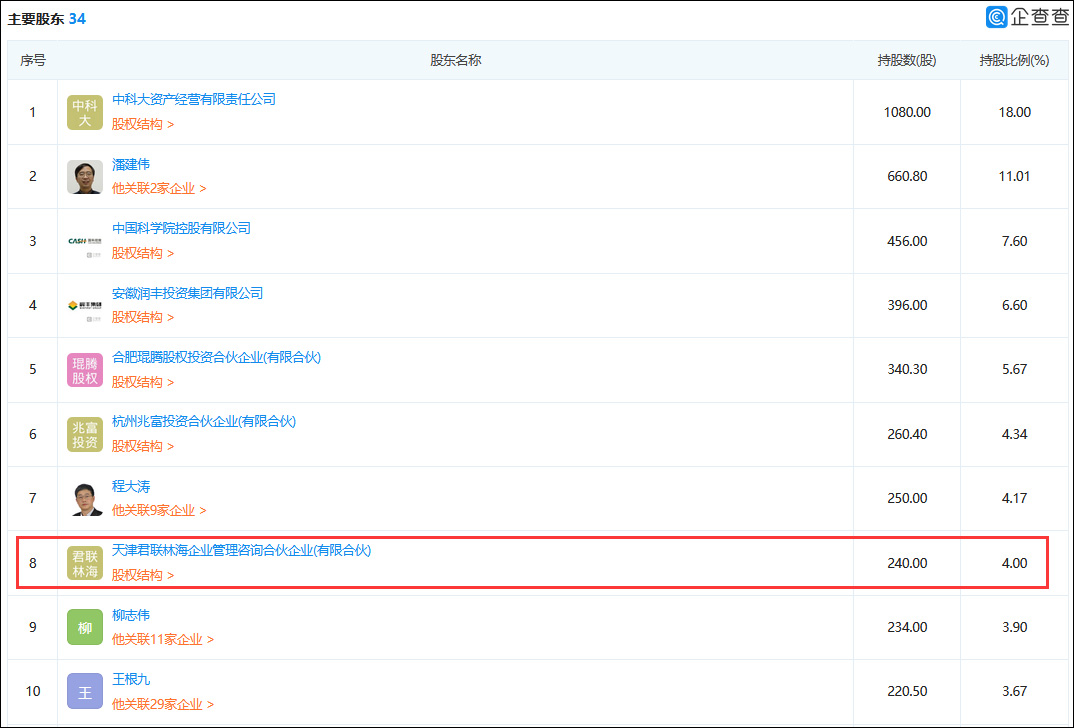Select the 250.00 shares cell
This screenshot has height=728, width=1074.
point(907,499)
